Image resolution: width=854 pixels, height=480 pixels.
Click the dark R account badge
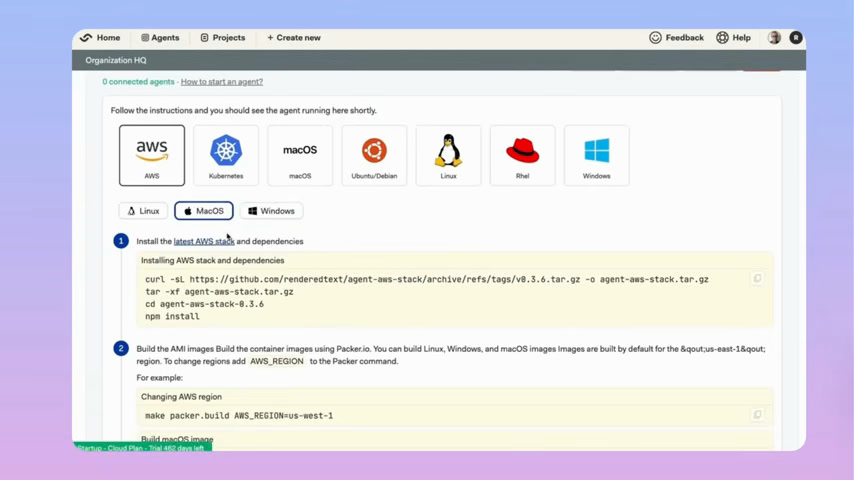(796, 38)
